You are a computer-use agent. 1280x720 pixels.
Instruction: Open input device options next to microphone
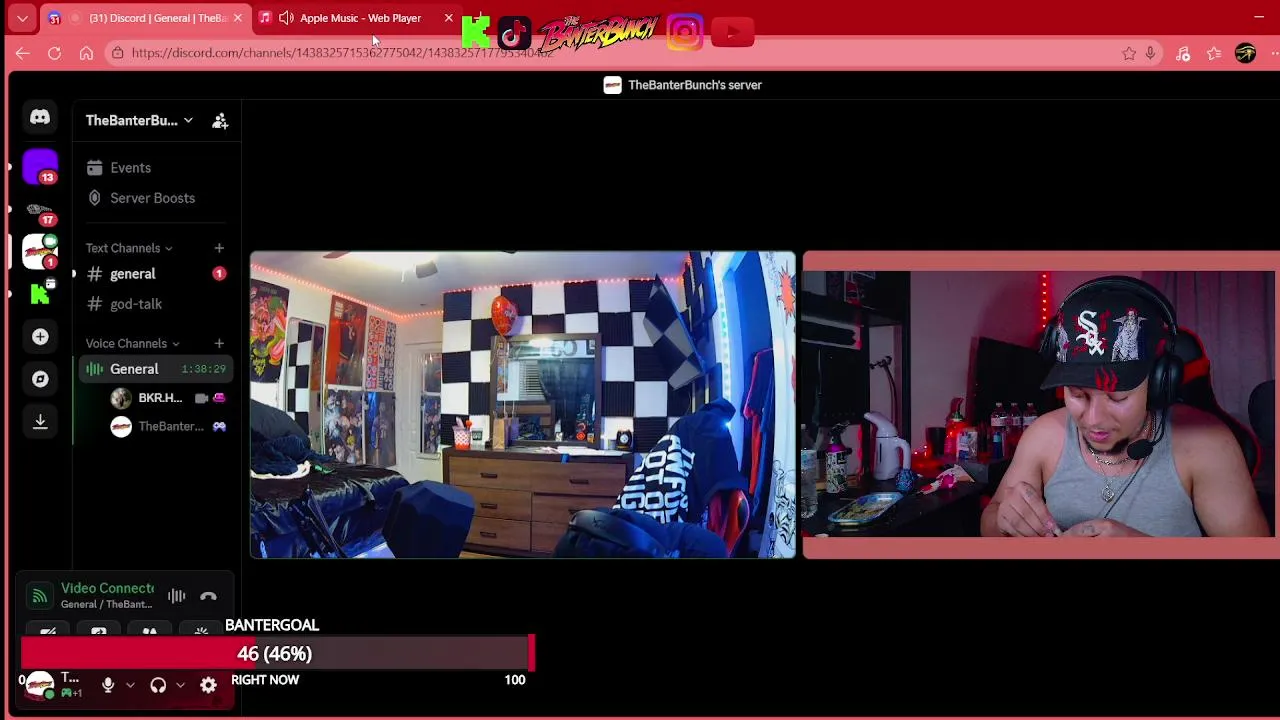click(130, 686)
